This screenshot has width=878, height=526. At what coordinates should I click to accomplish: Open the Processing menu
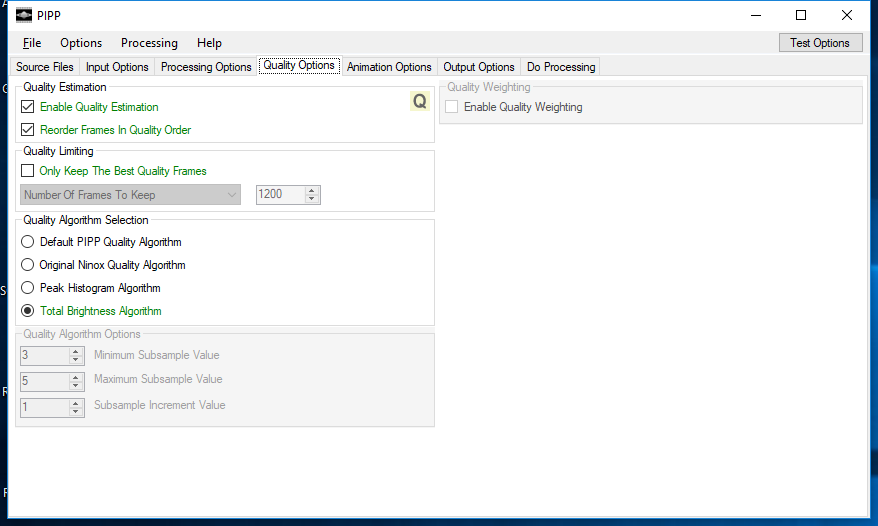pyautogui.click(x=149, y=43)
